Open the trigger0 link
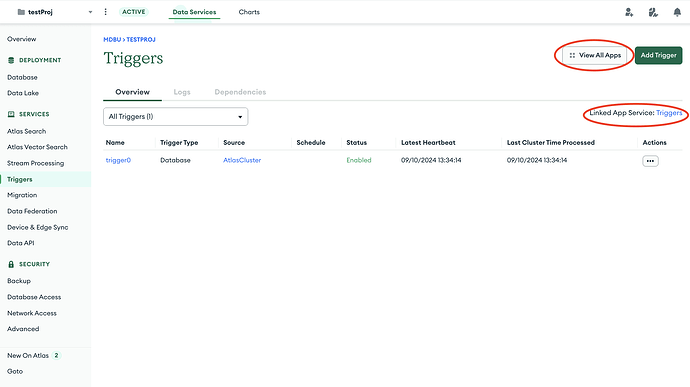This screenshot has height=387, width=690. 118,160
